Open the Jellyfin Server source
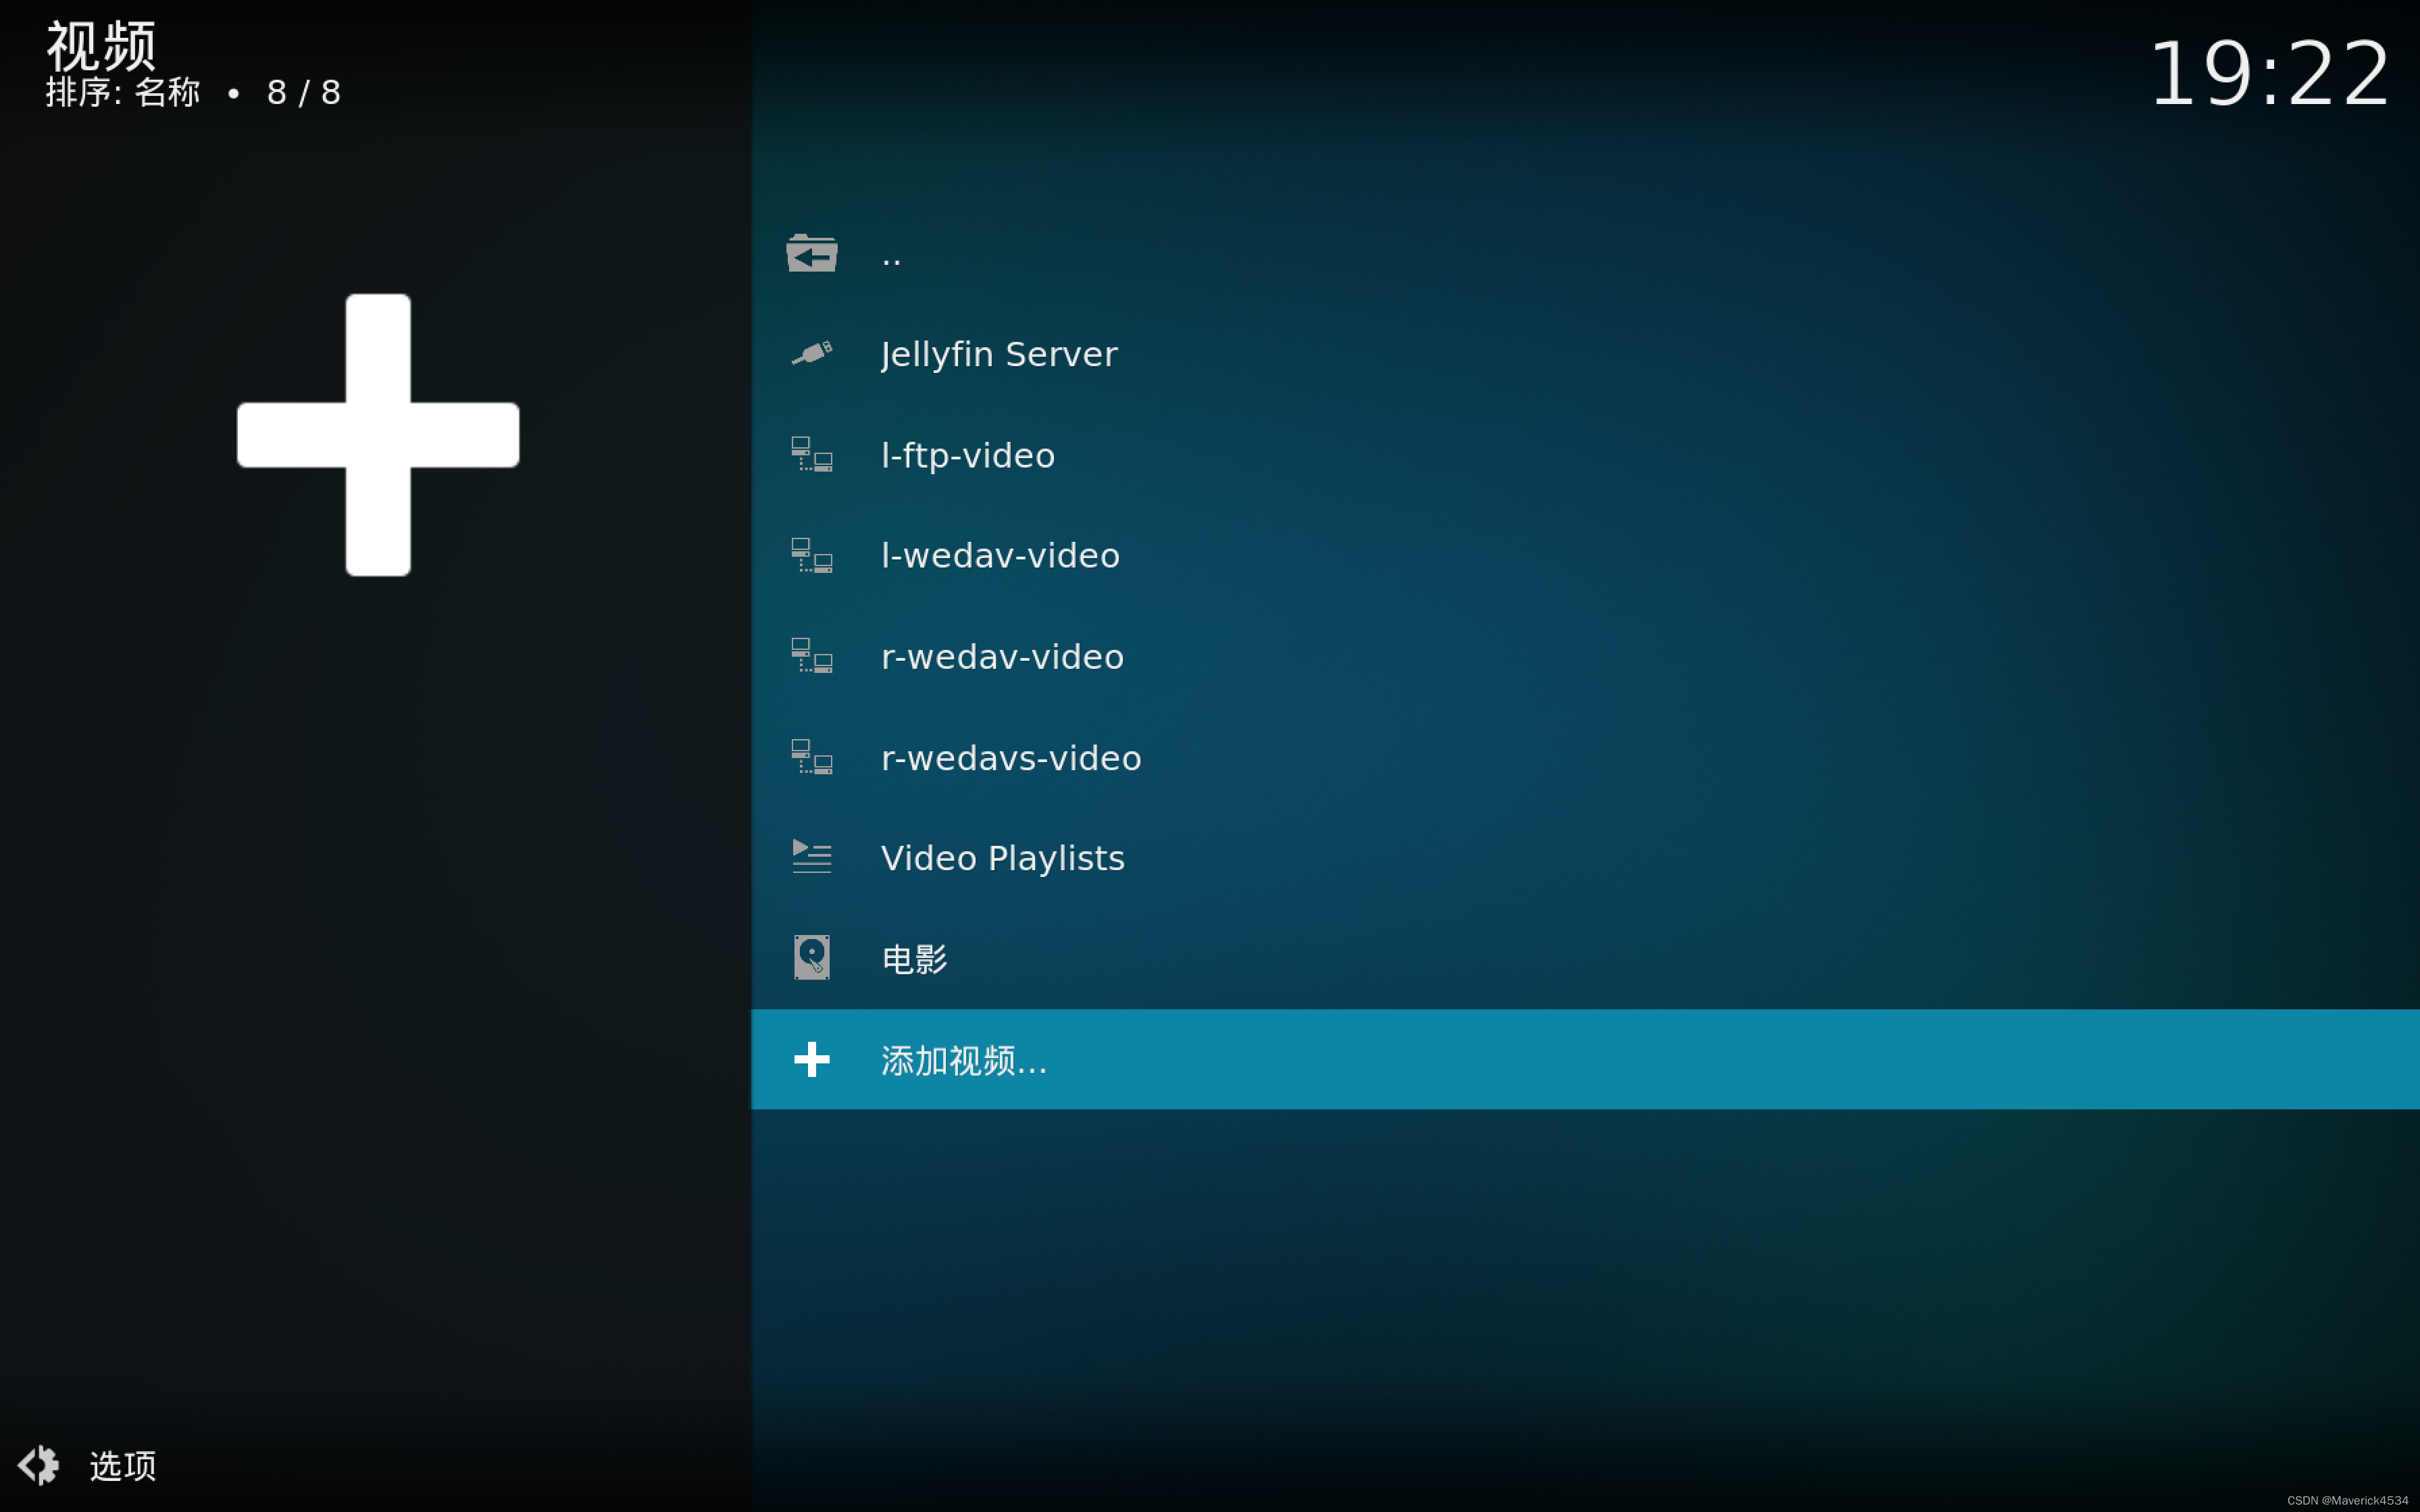This screenshot has height=1512, width=2420. 998,354
